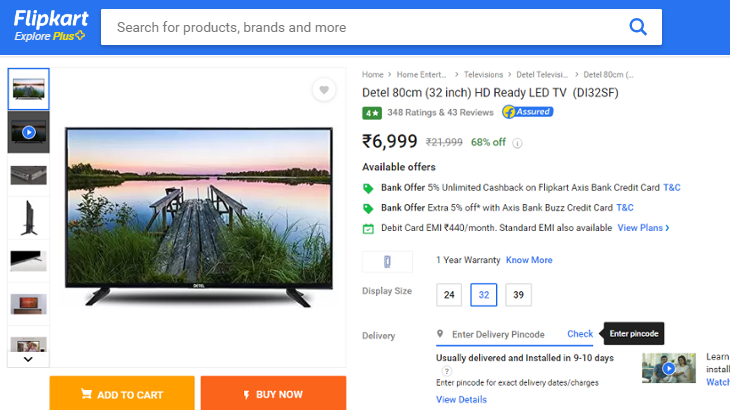Click the ADD TO CART button
The height and width of the screenshot is (410, 730).
[x=122, y=394]
